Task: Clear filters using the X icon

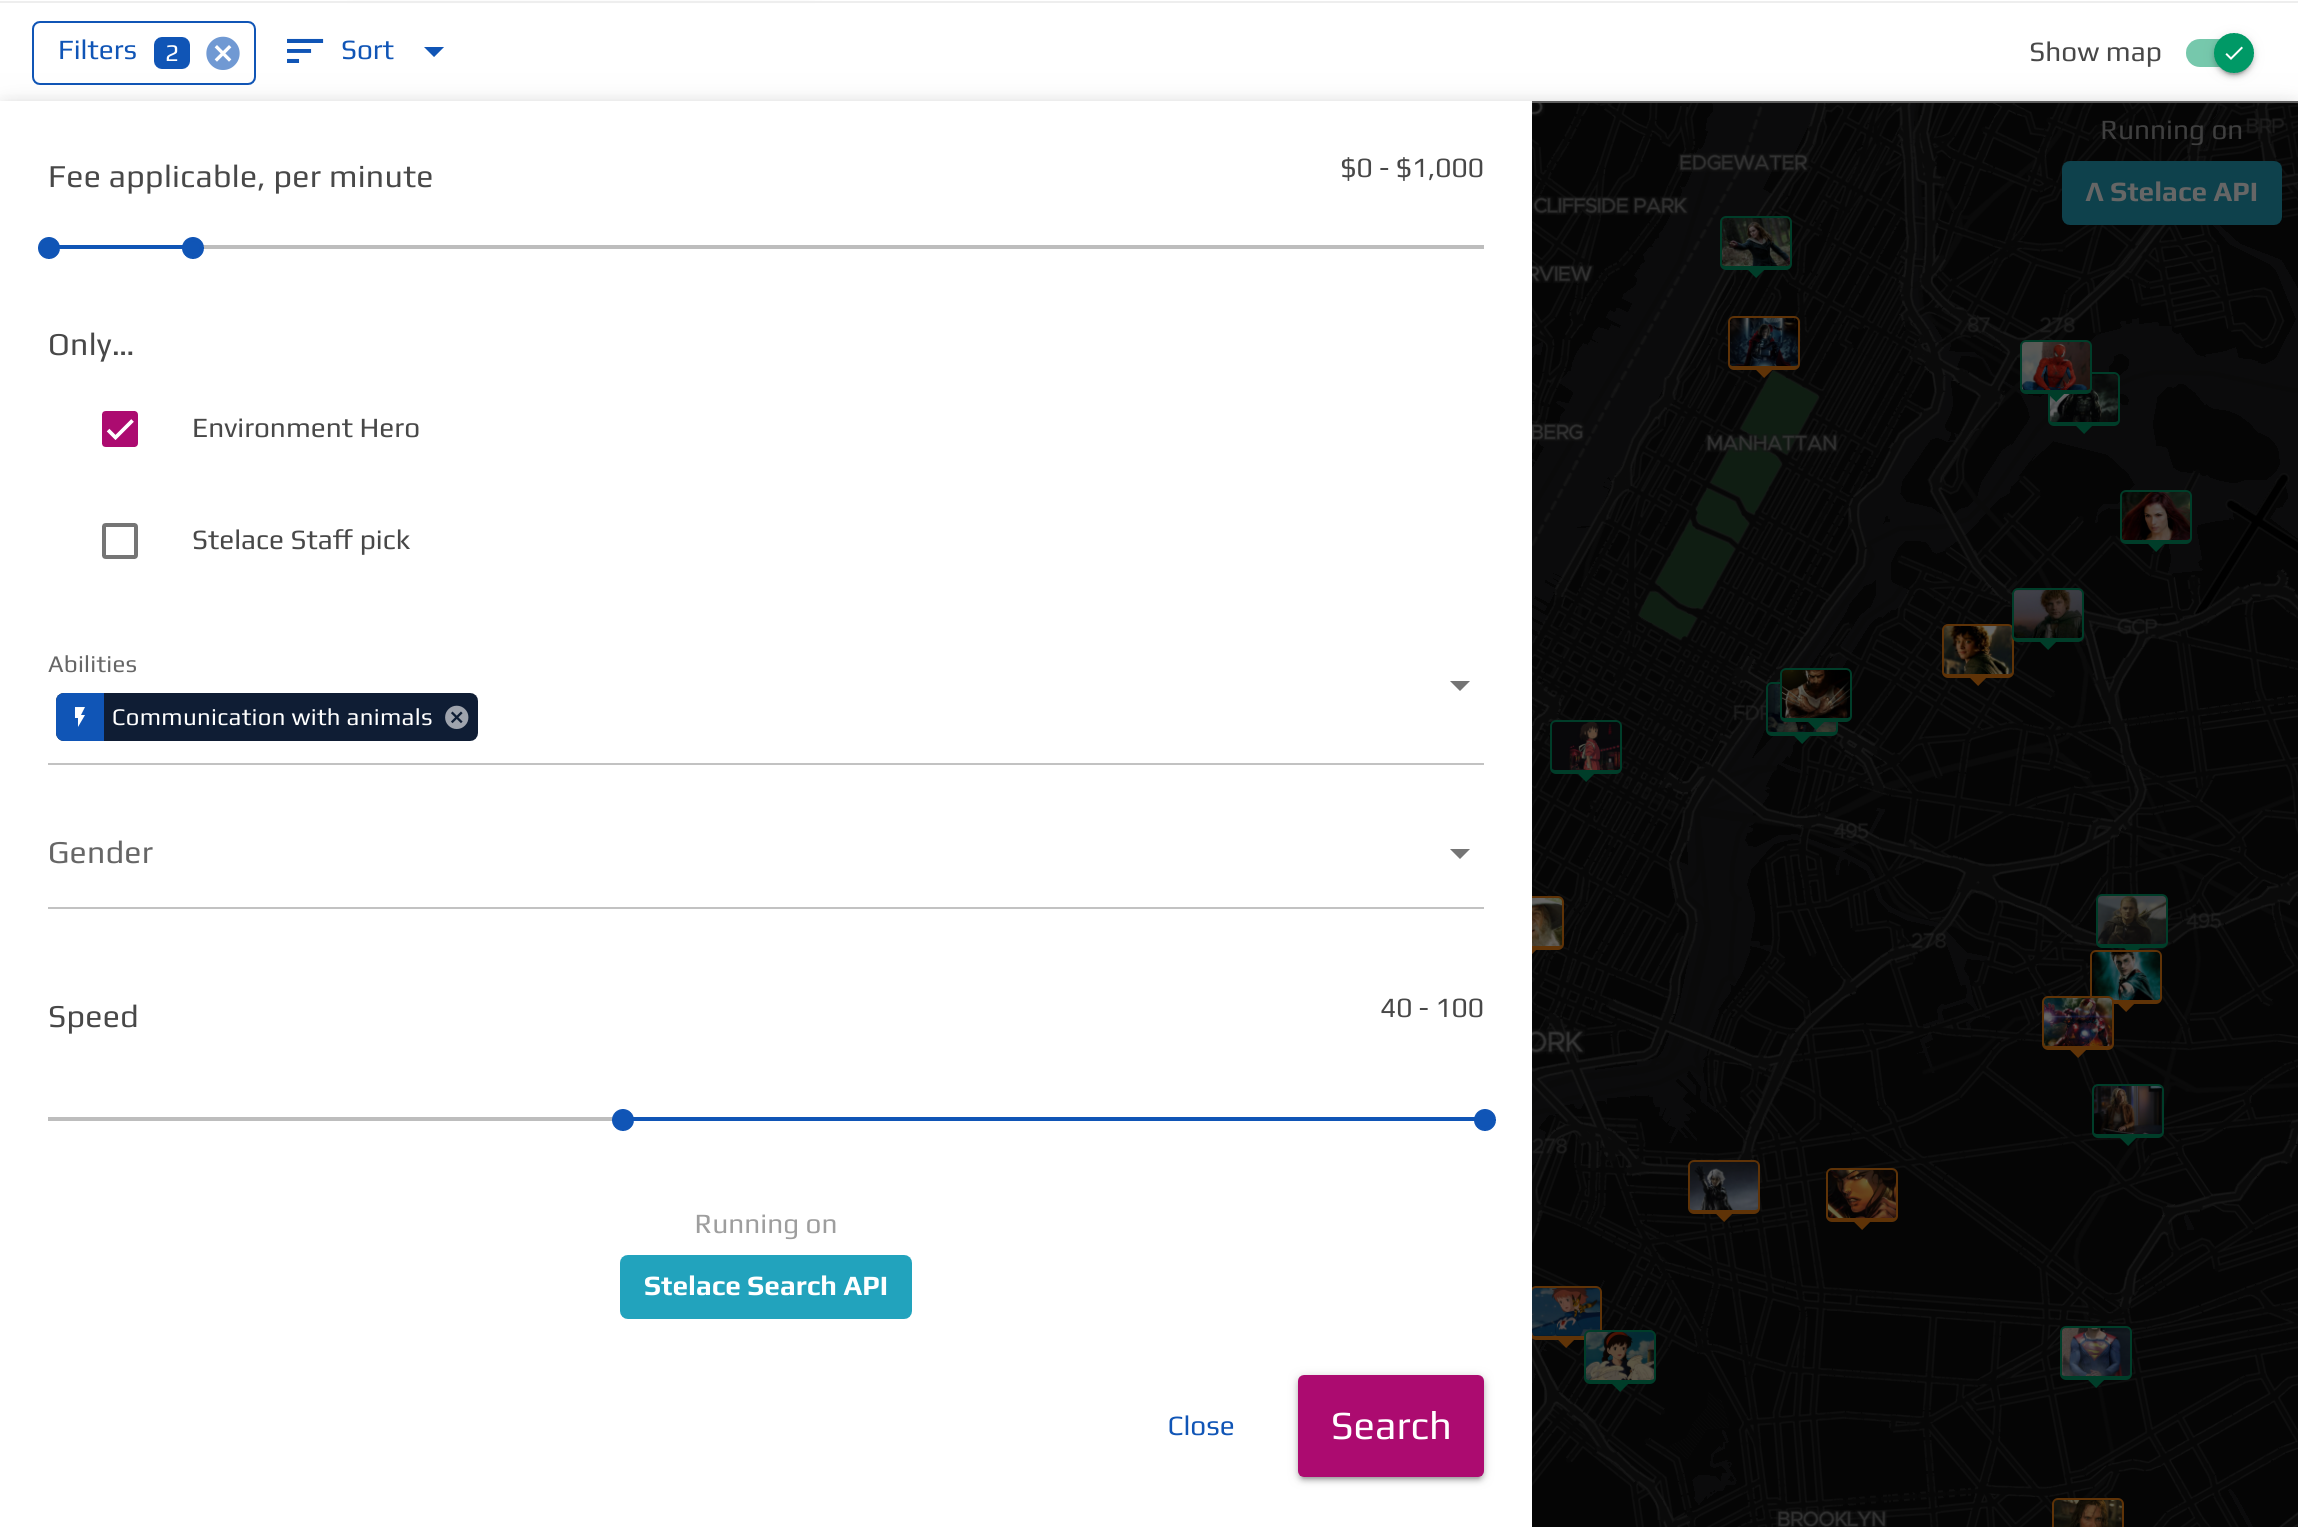Action: coord(223,53)
